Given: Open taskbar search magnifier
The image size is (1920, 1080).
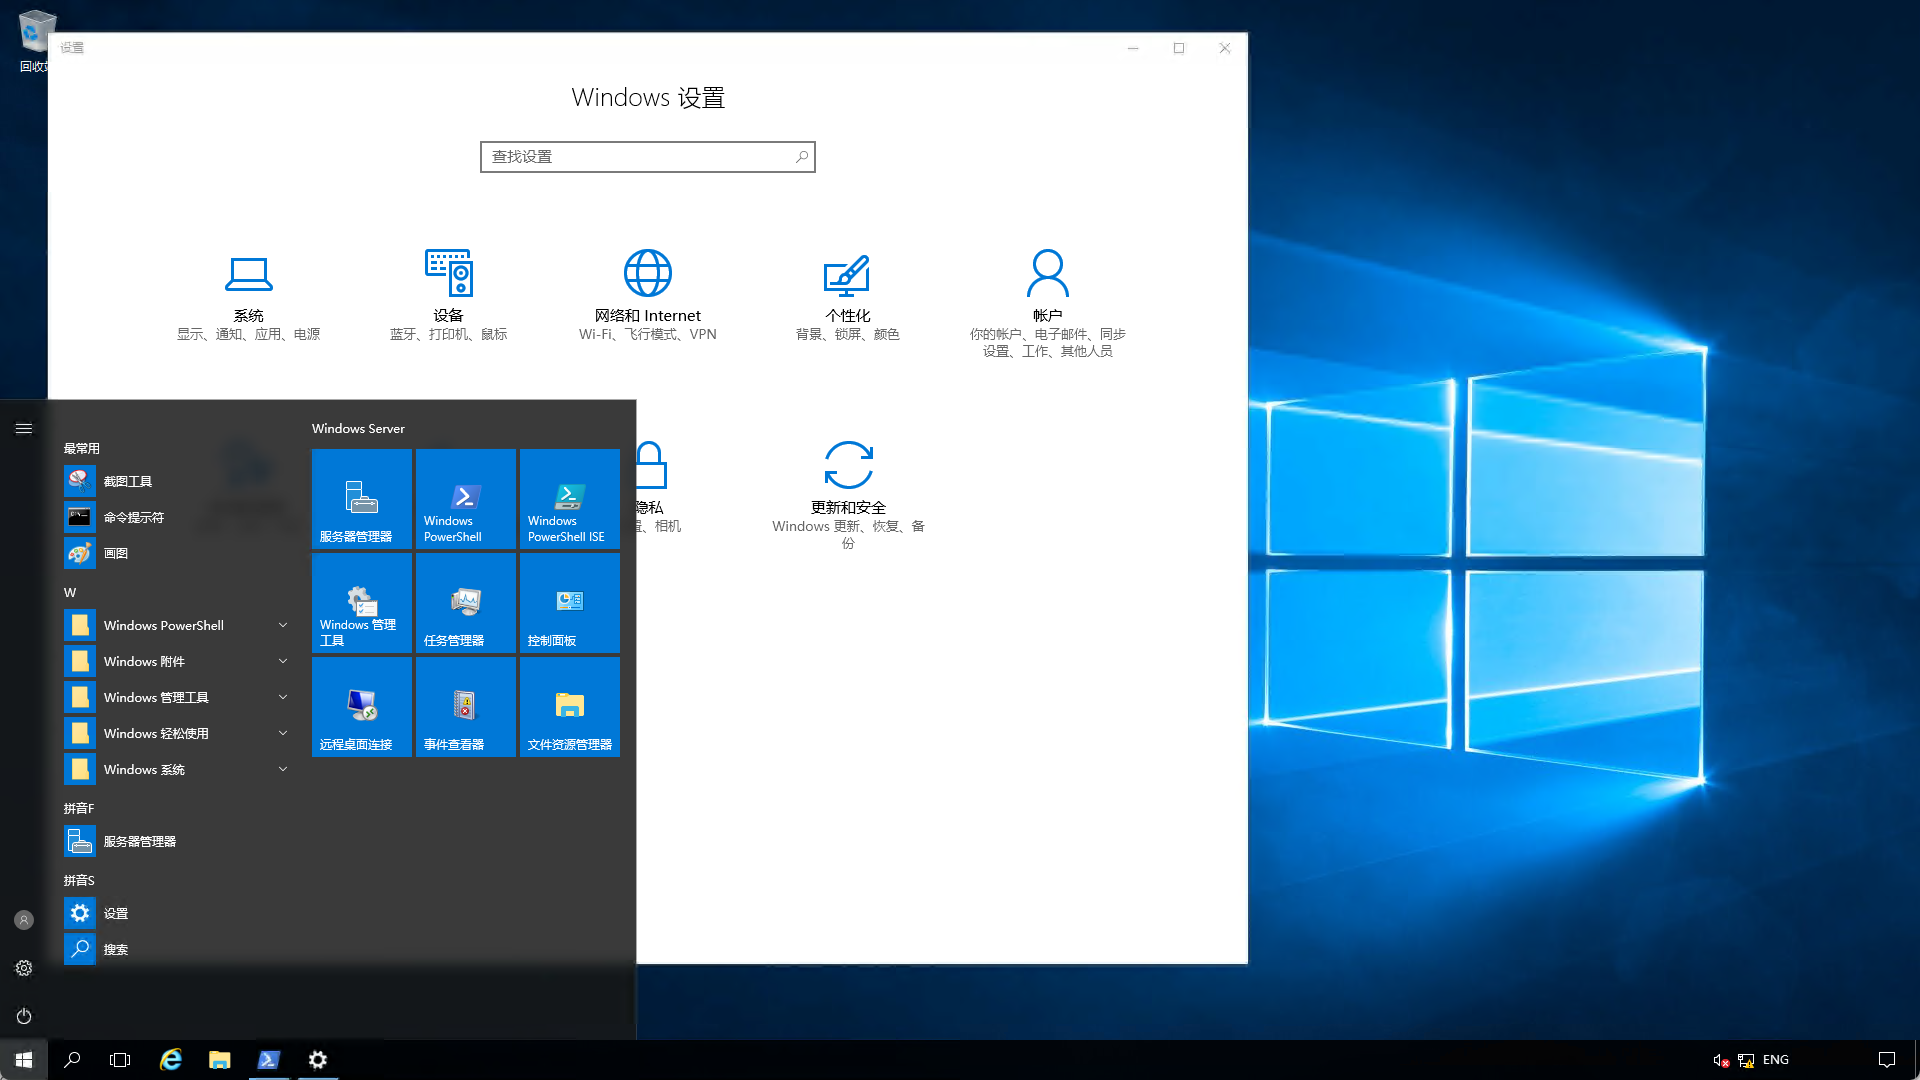Looking at the screenshot, I should (72, 1060).
